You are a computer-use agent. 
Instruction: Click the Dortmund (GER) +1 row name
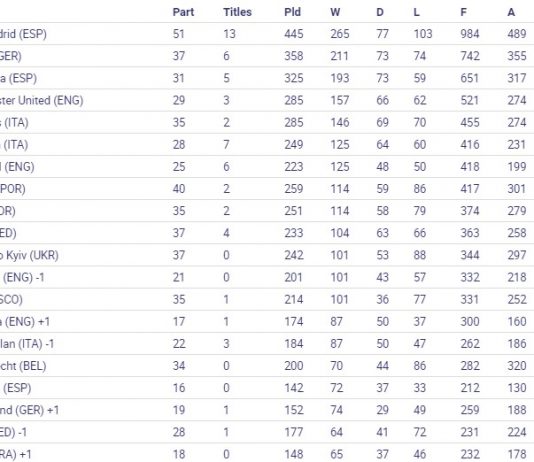pyautogui.click(x=30, y=410)
